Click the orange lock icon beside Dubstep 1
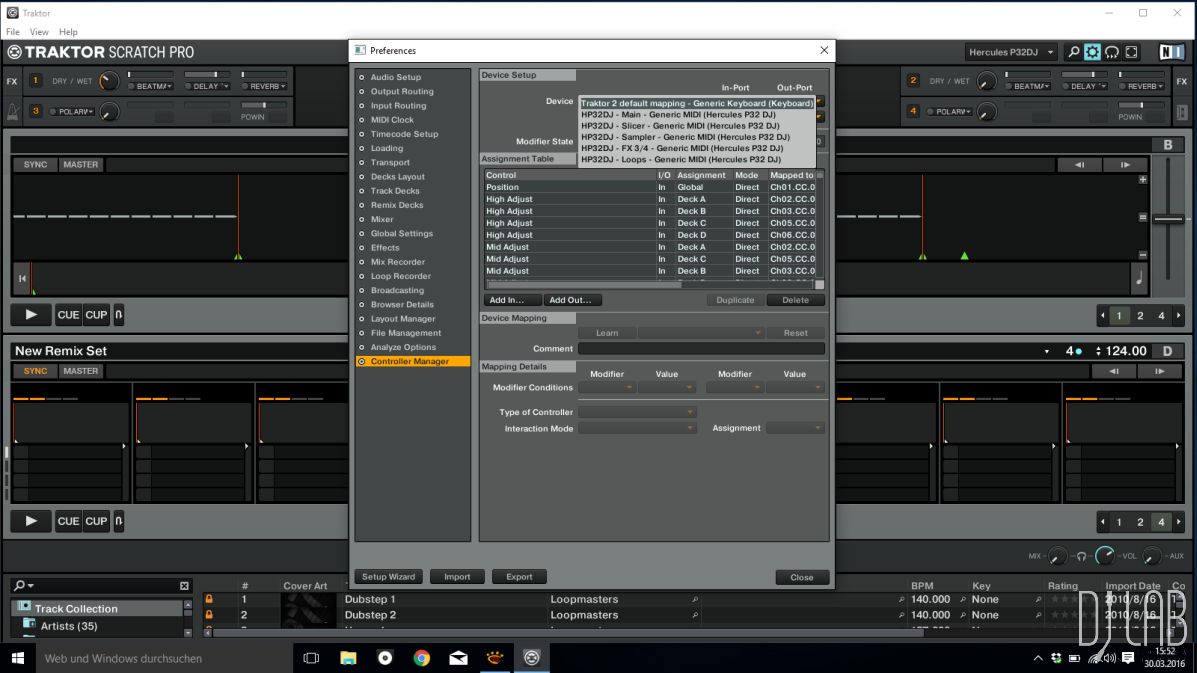Screen dimensions: 1197x673 coord(209,599)
